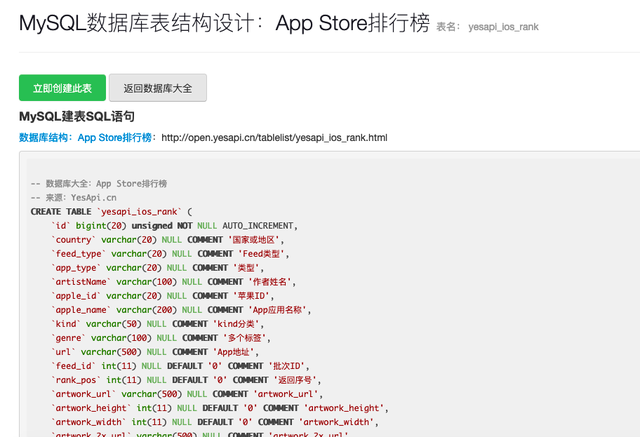This screenshot has height=437, width=640.
Task: Select the page URL text open.yesapi.cn/tablelist/yesapi_ios_rank.html
Action: (x=274, y=138)
